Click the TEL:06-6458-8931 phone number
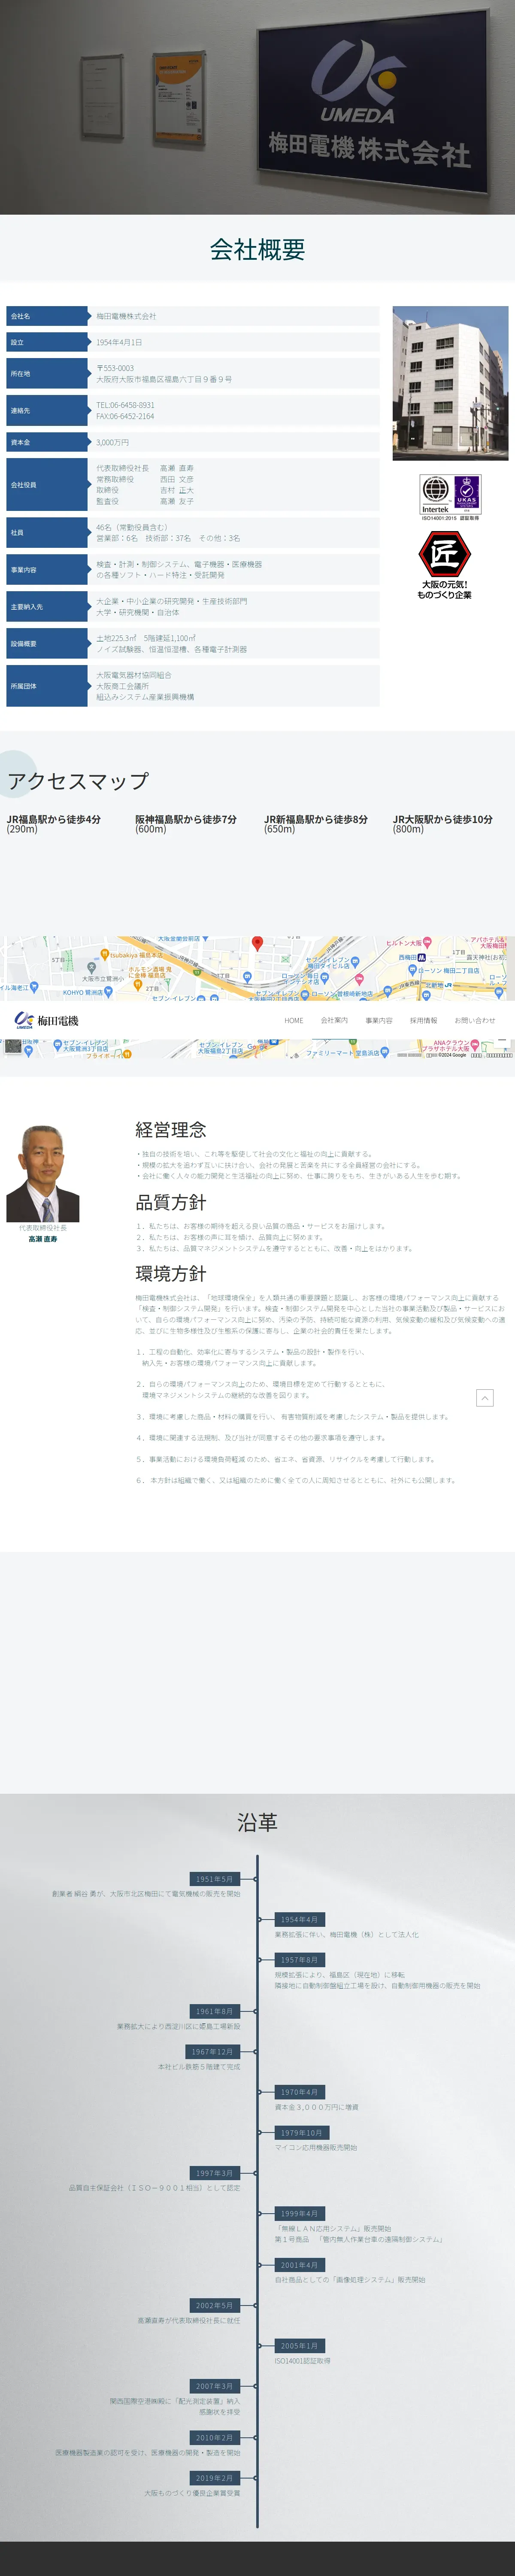515x2576 pixels. [125, 405]
